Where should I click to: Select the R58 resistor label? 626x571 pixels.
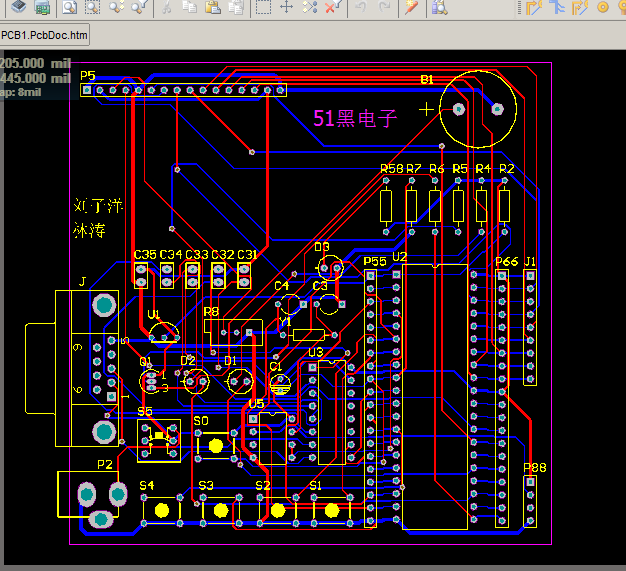(x=392, y=169)
